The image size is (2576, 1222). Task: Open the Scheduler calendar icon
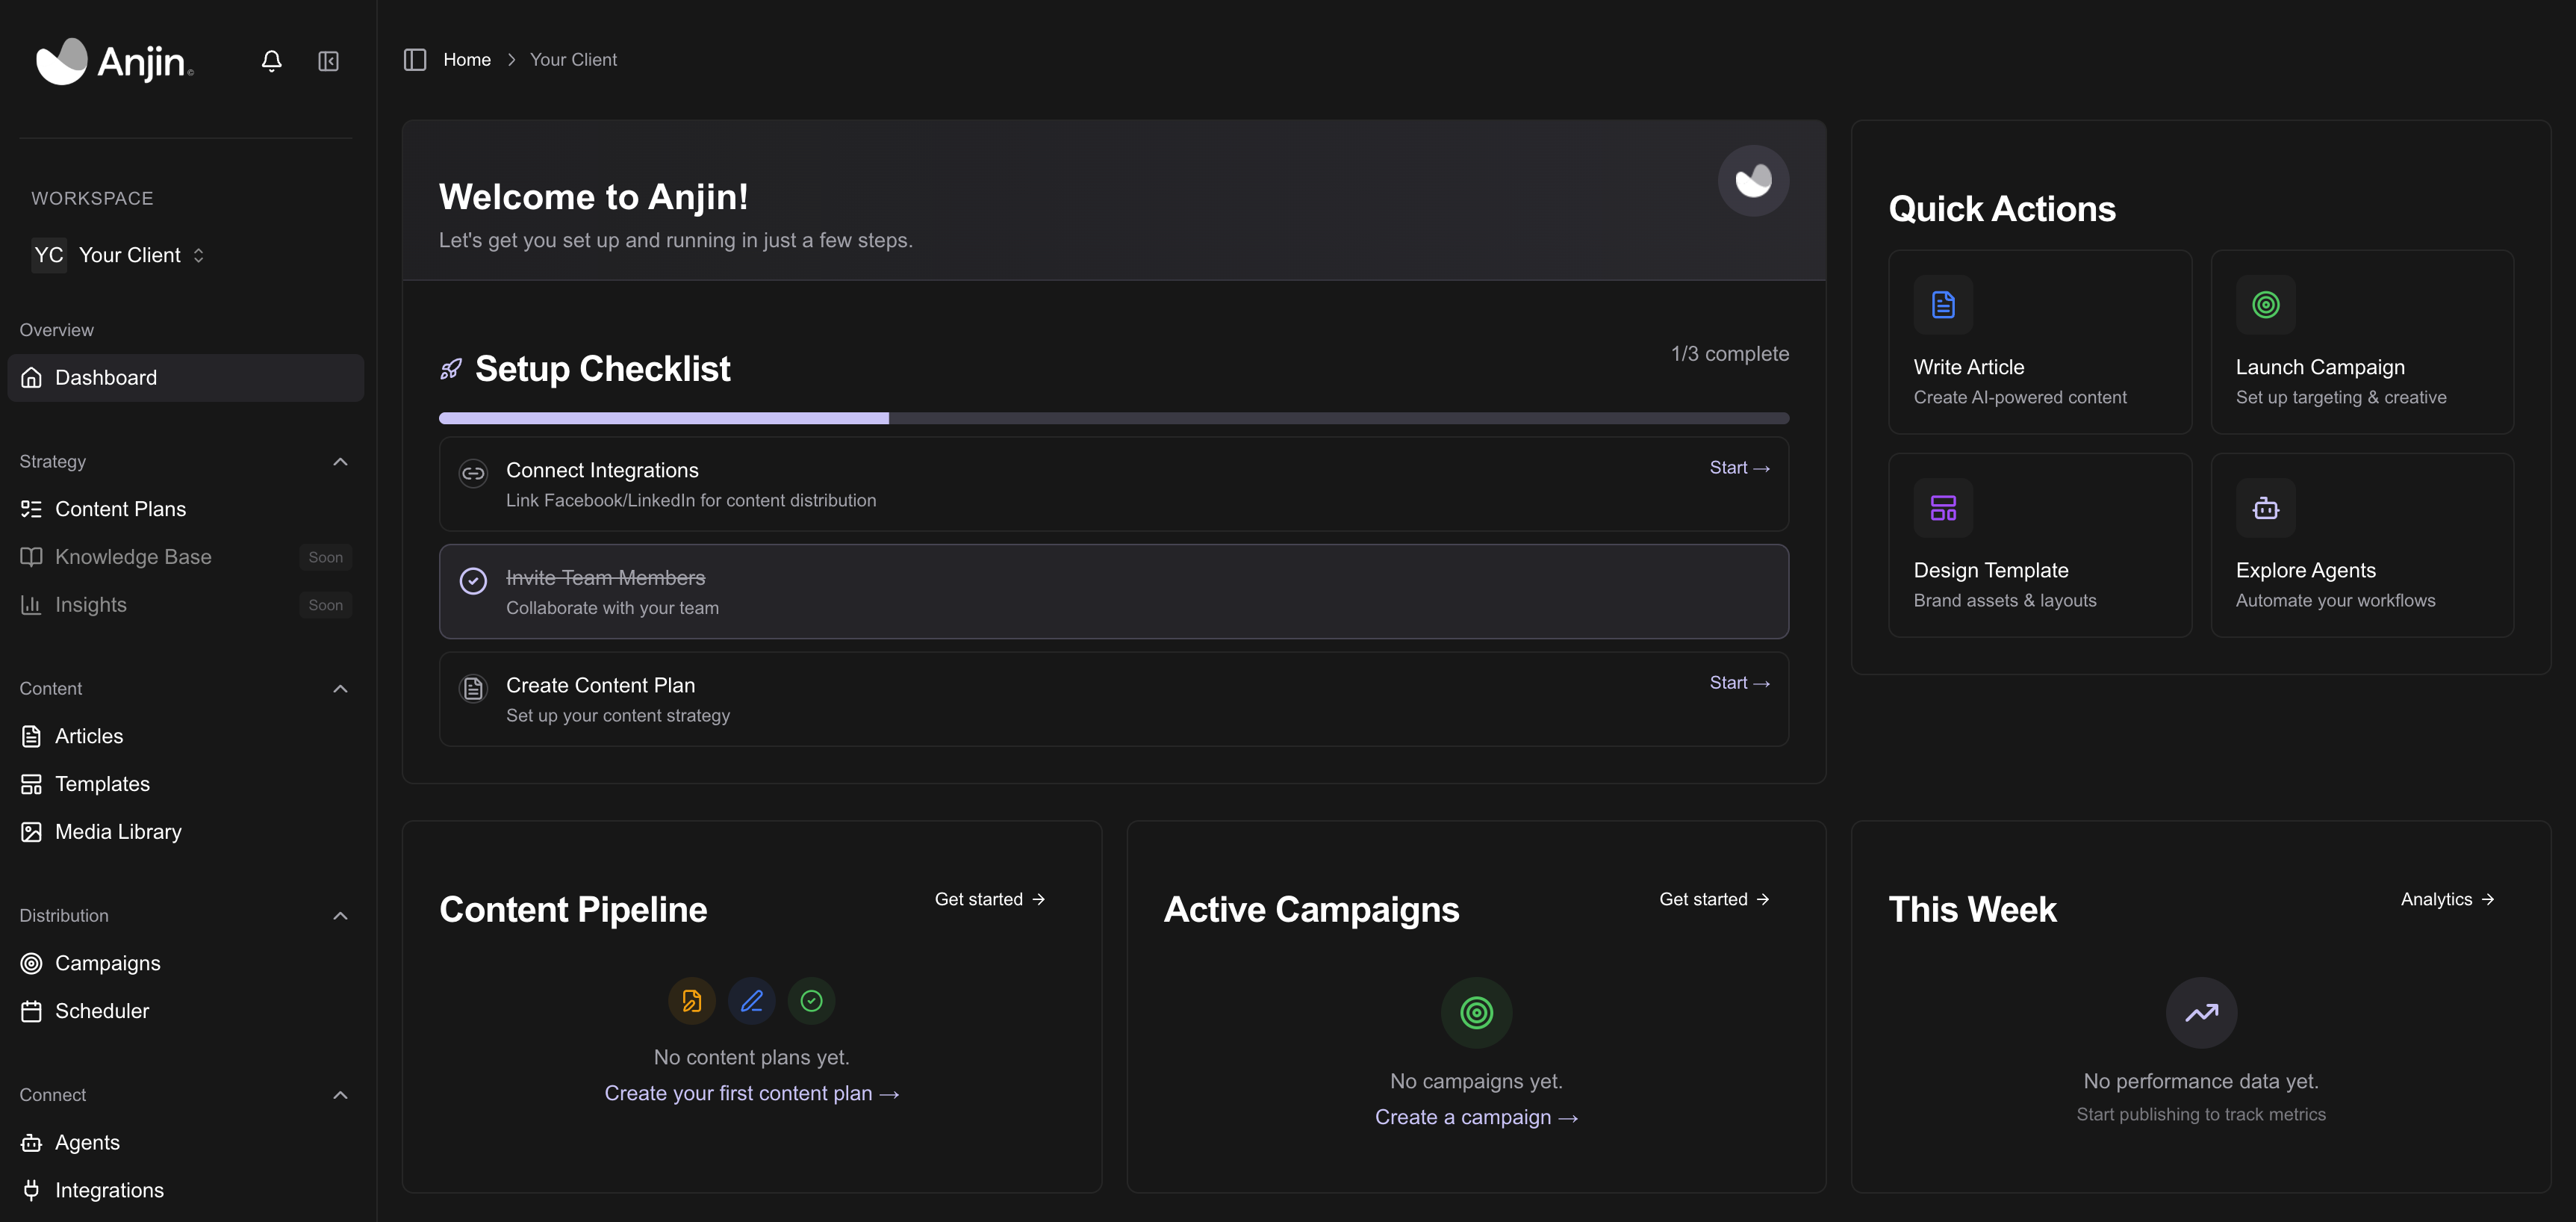[x=31, y=1011]
